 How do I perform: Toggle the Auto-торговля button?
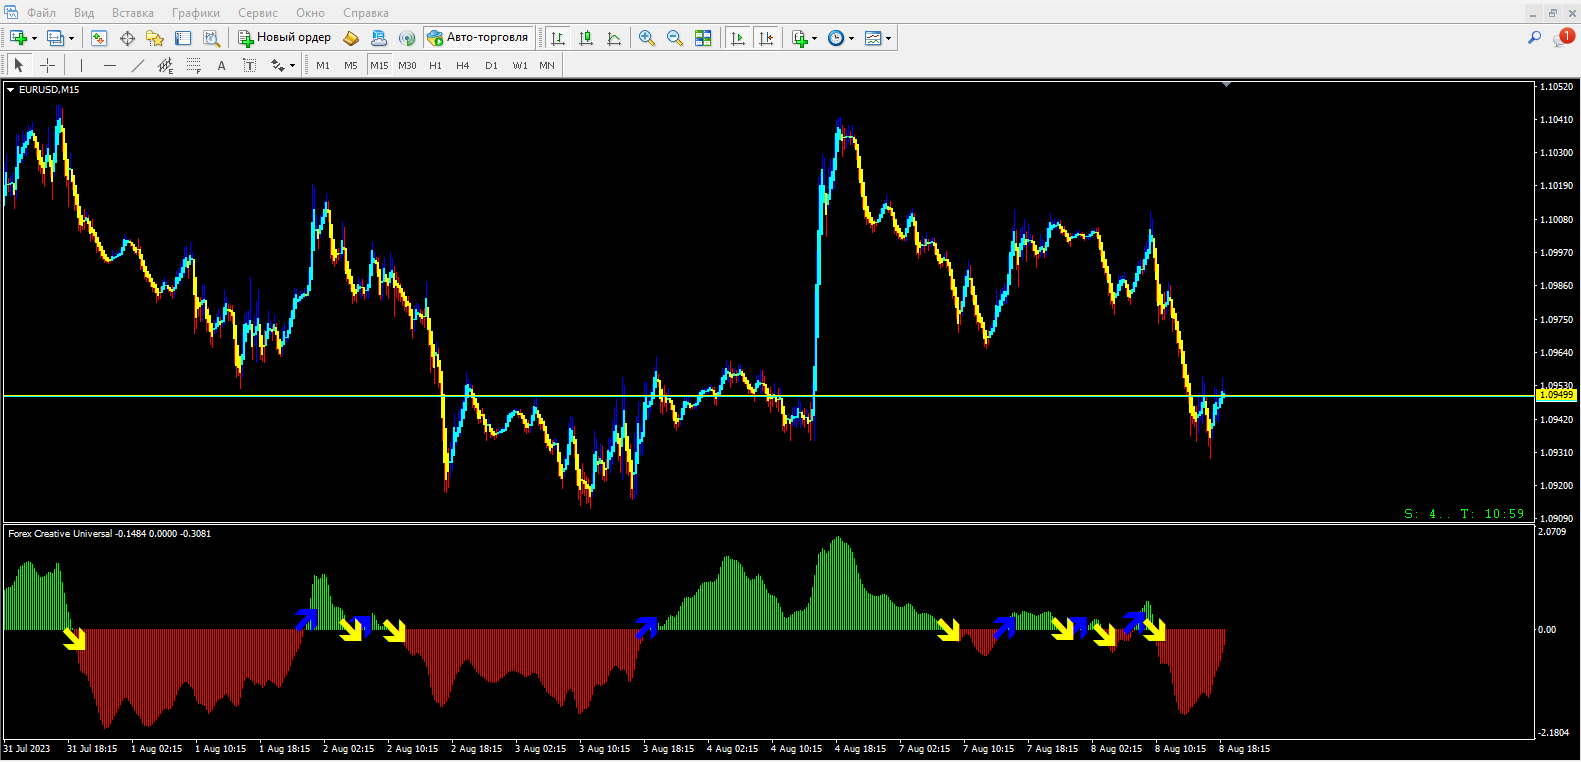tap(478, 38)
